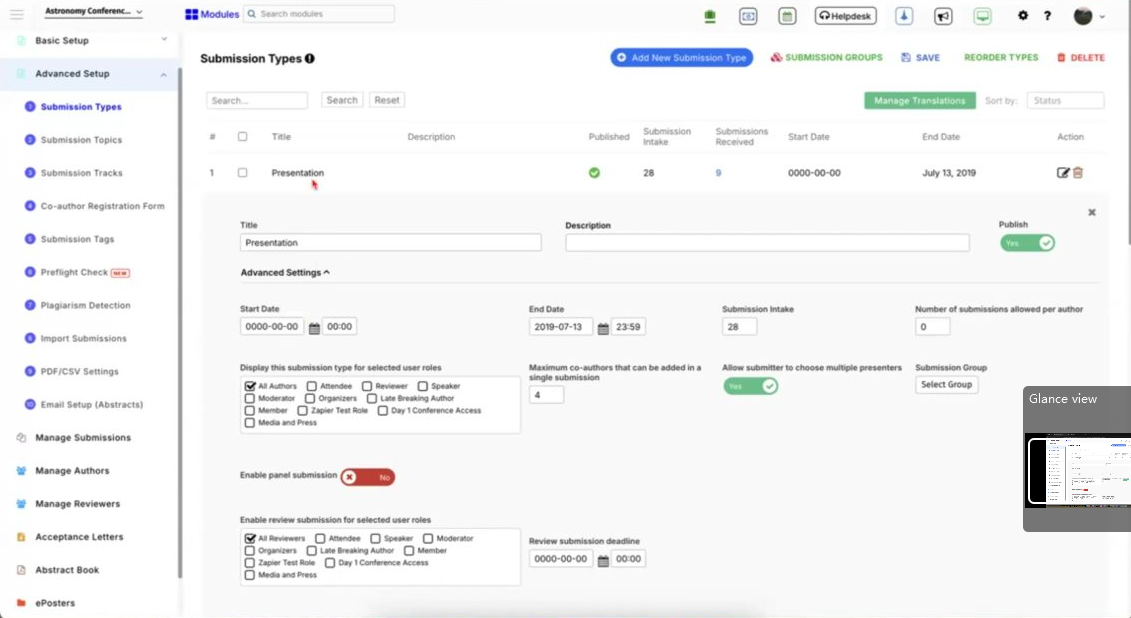Viewport: 1131px width, 618px height.
Task: Open Manage Submissions in sidebar
Action: pos(83,438)
